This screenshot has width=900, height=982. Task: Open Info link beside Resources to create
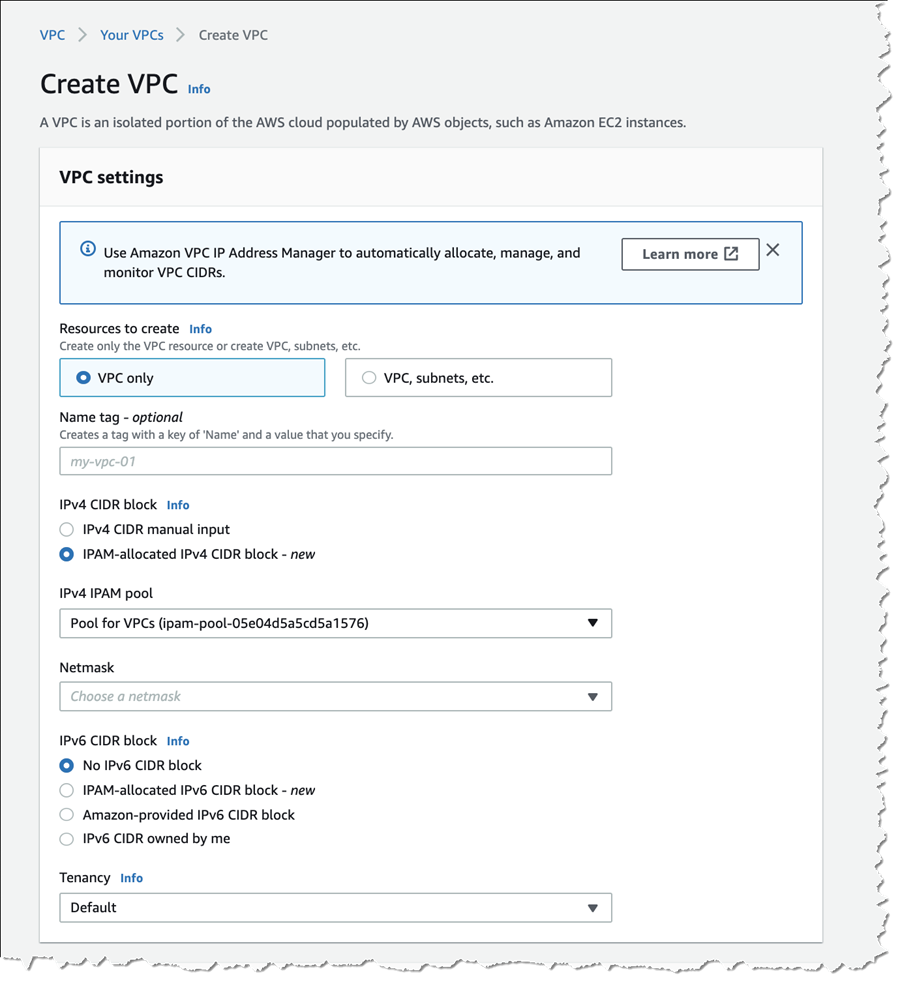[200, 329]
